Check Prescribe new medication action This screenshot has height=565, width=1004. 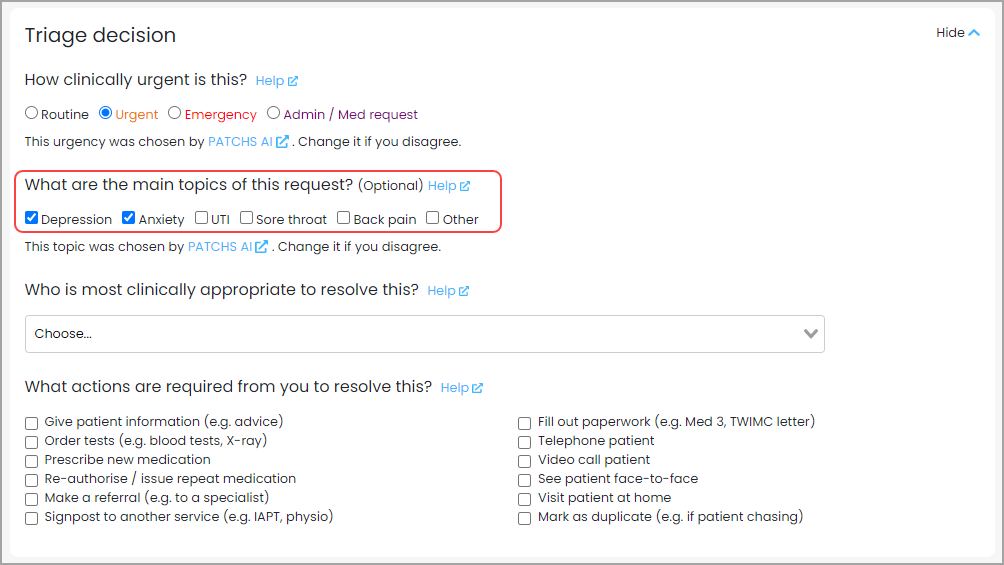pyautogui.click(x=31, y=461)
